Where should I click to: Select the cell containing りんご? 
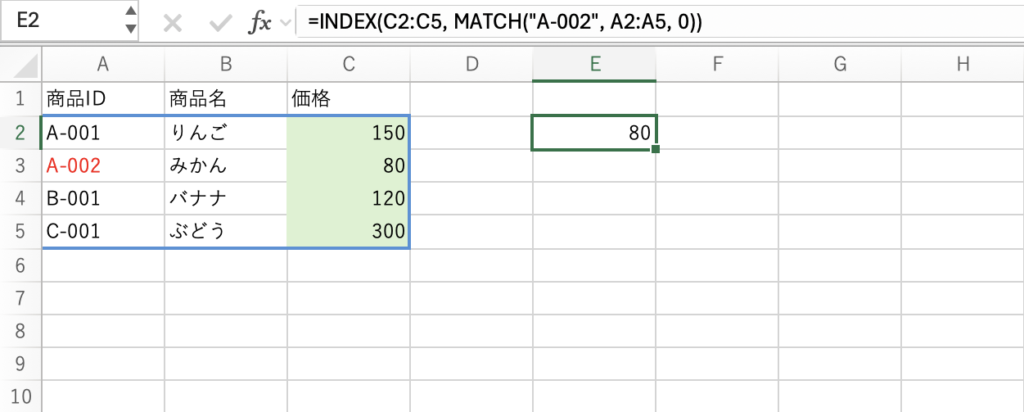tap(226, 132)
